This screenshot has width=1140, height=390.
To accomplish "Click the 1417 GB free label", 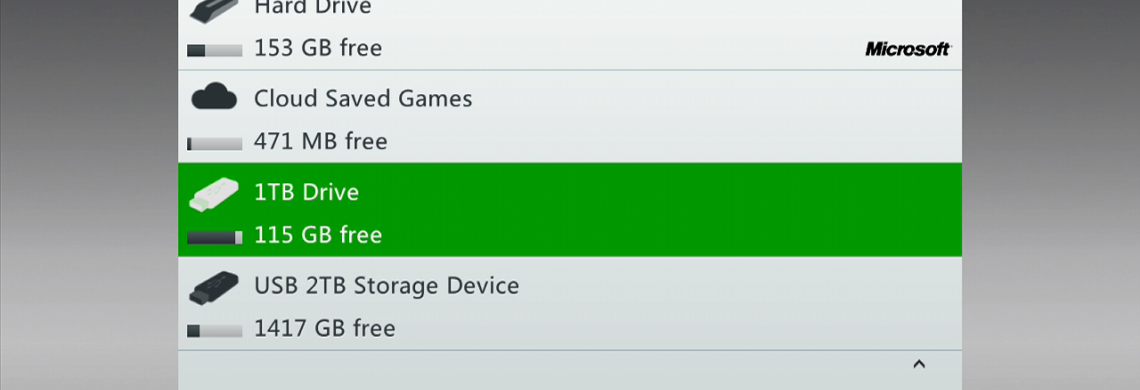I will click(324, 328).
